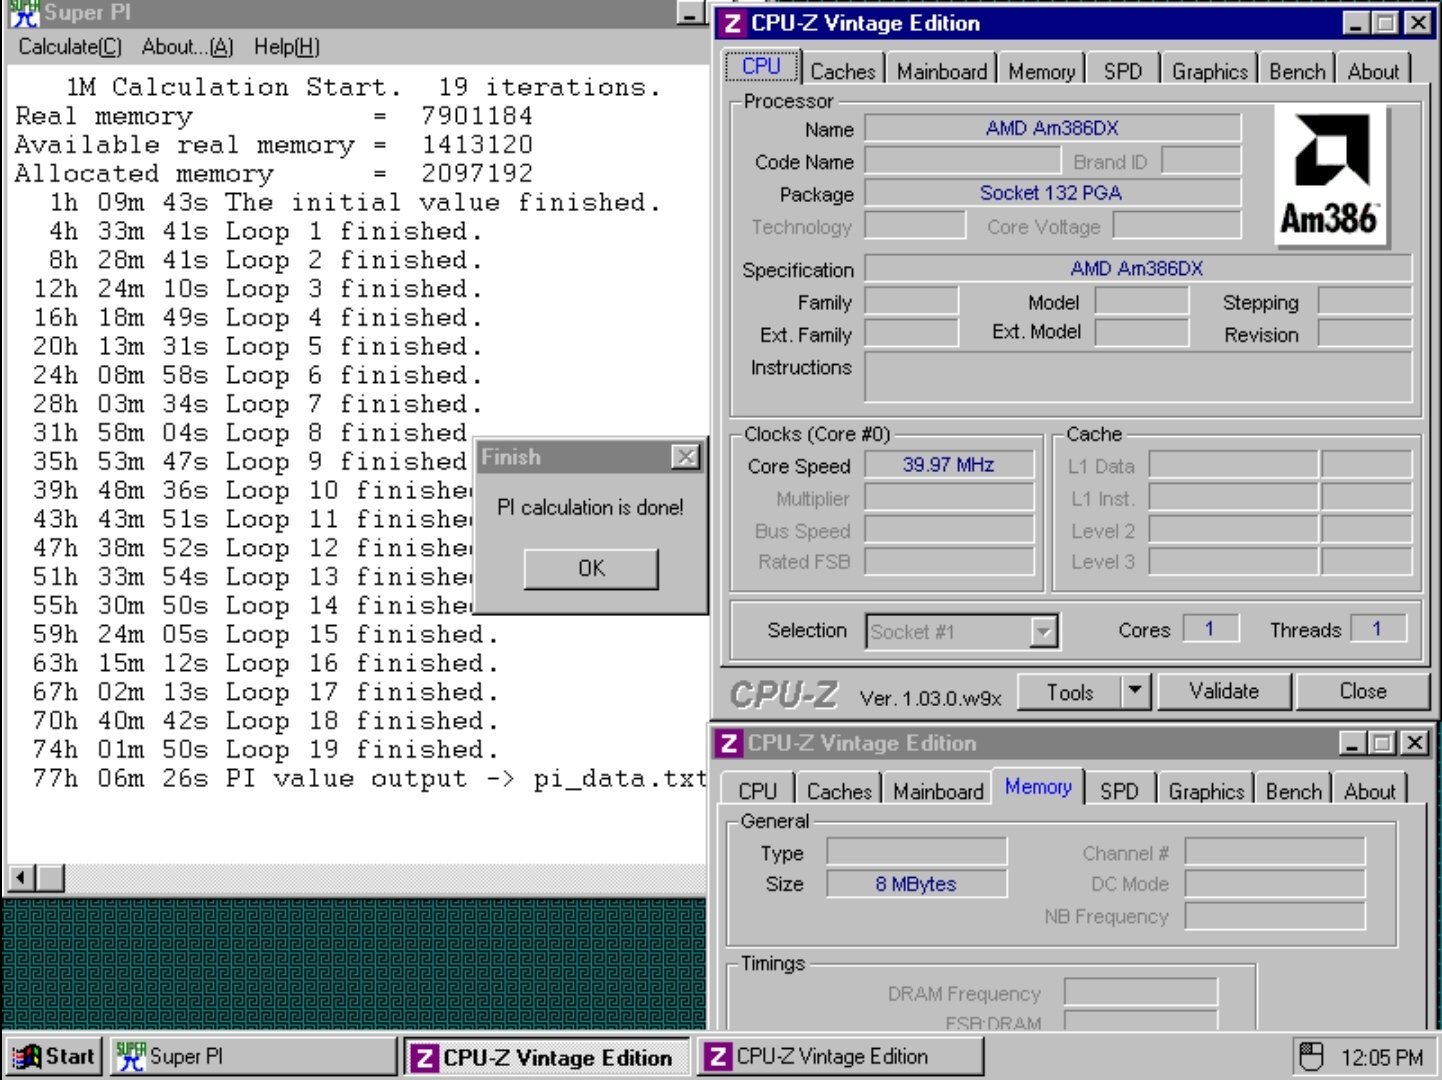Click CPU-Z icon in upper window title bar
The width and height of the screenshot is (1442, 1080).
click(733, 23)
